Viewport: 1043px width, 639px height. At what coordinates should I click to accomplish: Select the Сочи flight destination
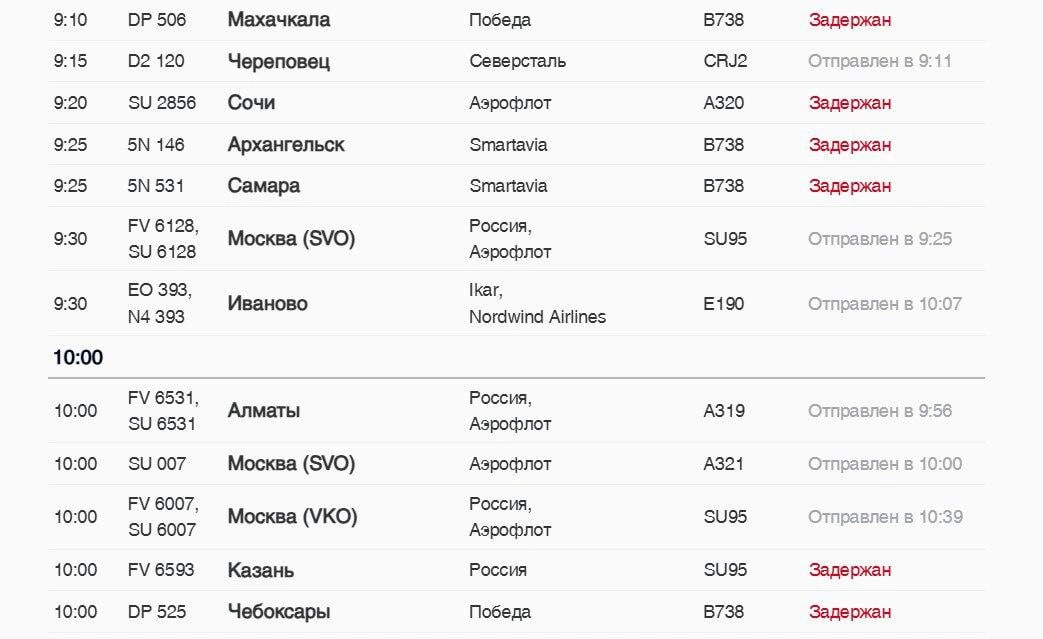251,103
